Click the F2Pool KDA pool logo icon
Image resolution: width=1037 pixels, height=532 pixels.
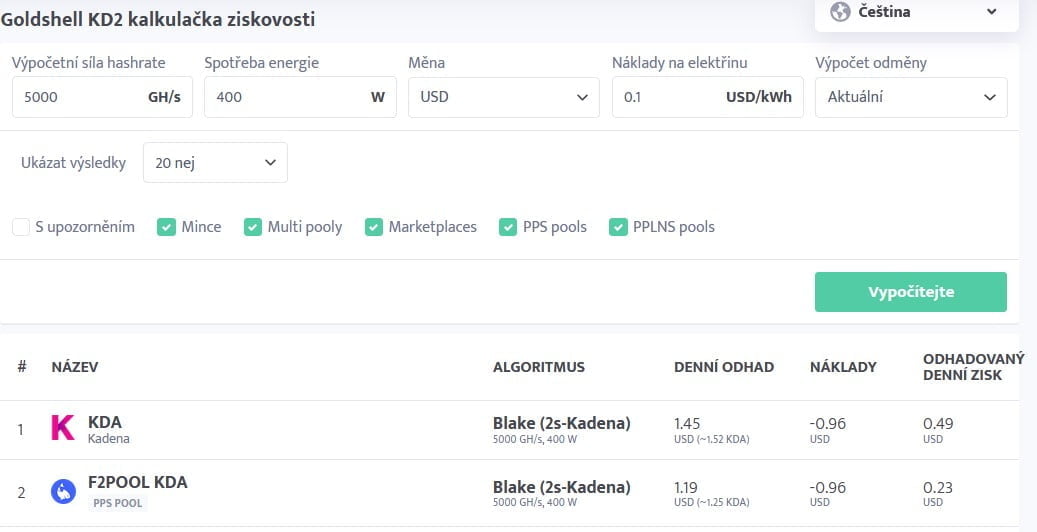tap(64, 490)
